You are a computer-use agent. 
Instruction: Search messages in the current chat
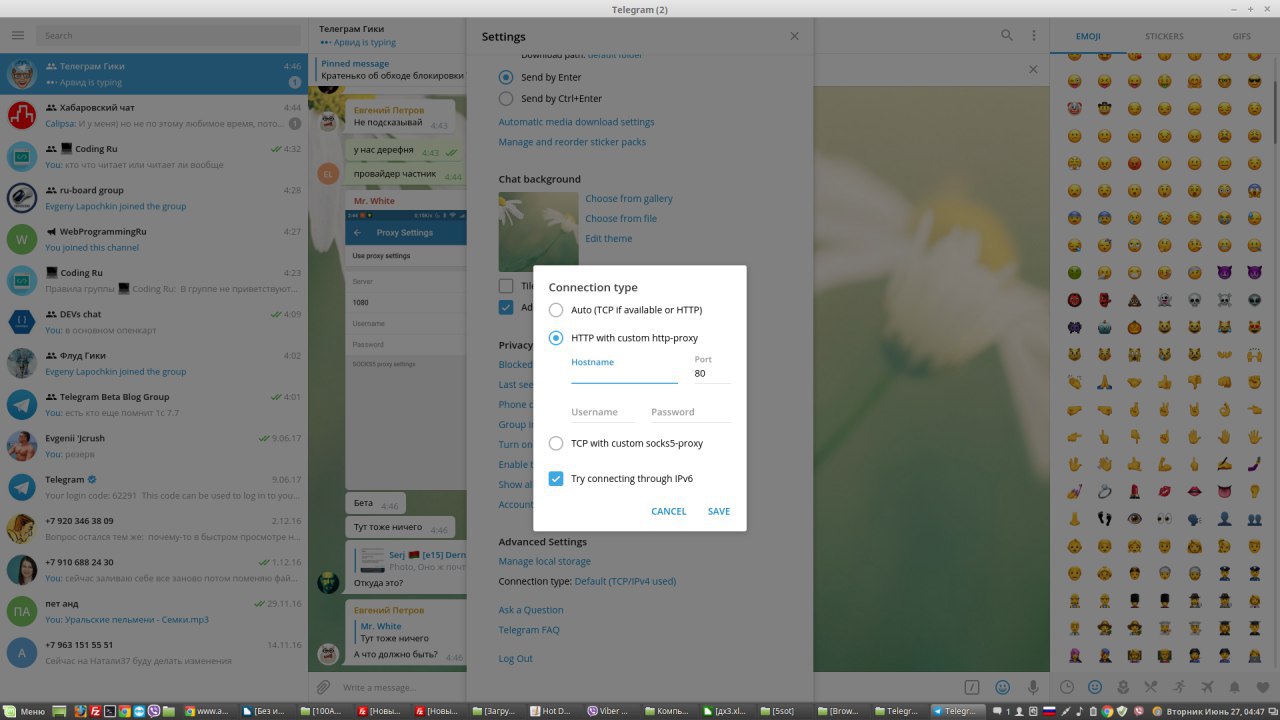pyautogui.click(x=1007, y=36)
